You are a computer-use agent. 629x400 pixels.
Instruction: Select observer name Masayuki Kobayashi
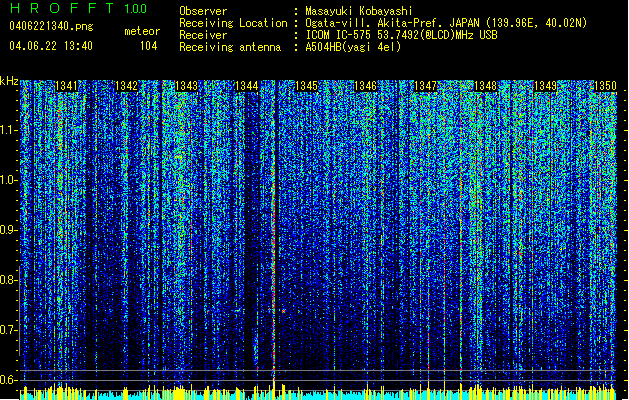(359, 11)
